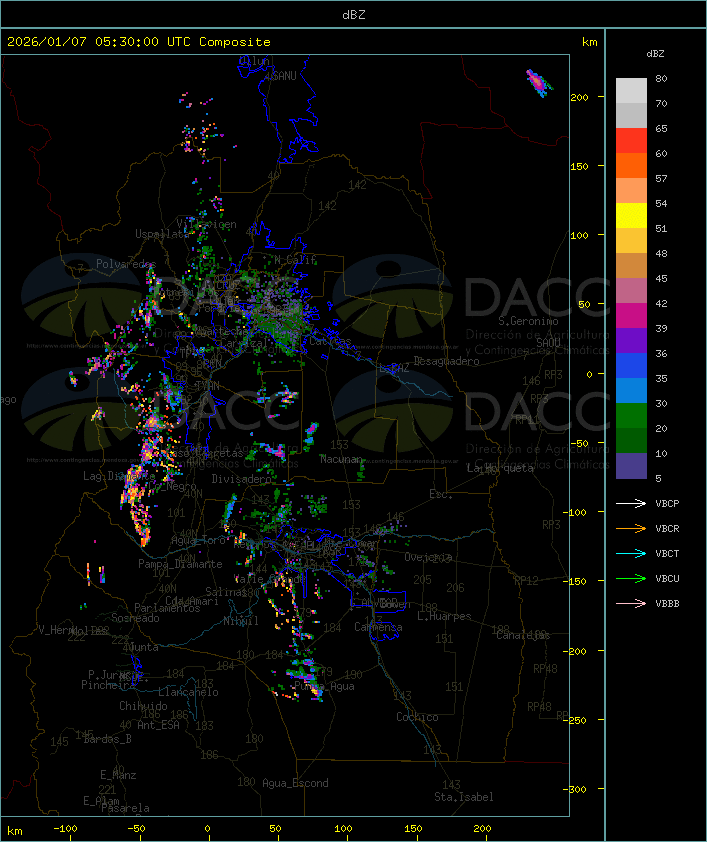Click the dBZ legend heading above color scale
Image resolution: width=707 pixels, height=842 pixels.
click(x=655, y=53)
